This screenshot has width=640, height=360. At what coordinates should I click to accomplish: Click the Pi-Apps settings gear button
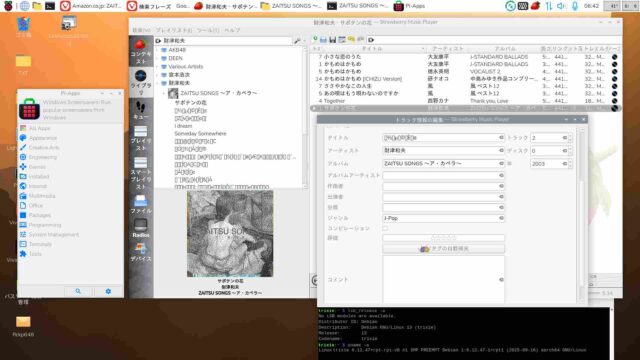tap(108, 291)
